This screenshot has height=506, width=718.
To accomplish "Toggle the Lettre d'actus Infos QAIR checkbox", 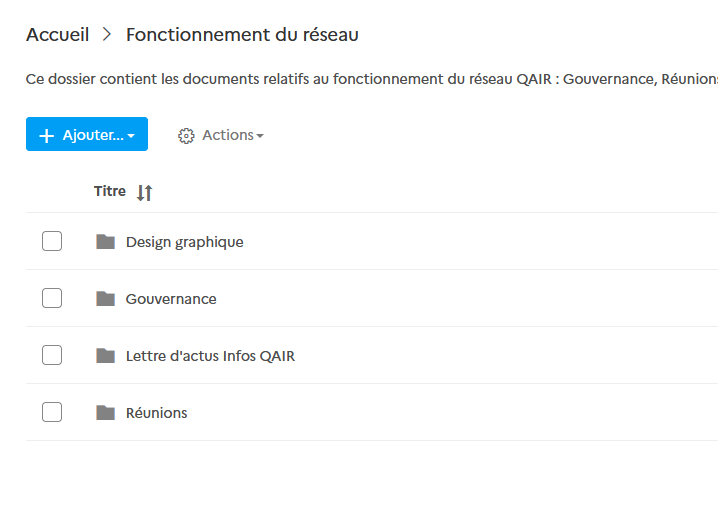I will pos(52,355).
